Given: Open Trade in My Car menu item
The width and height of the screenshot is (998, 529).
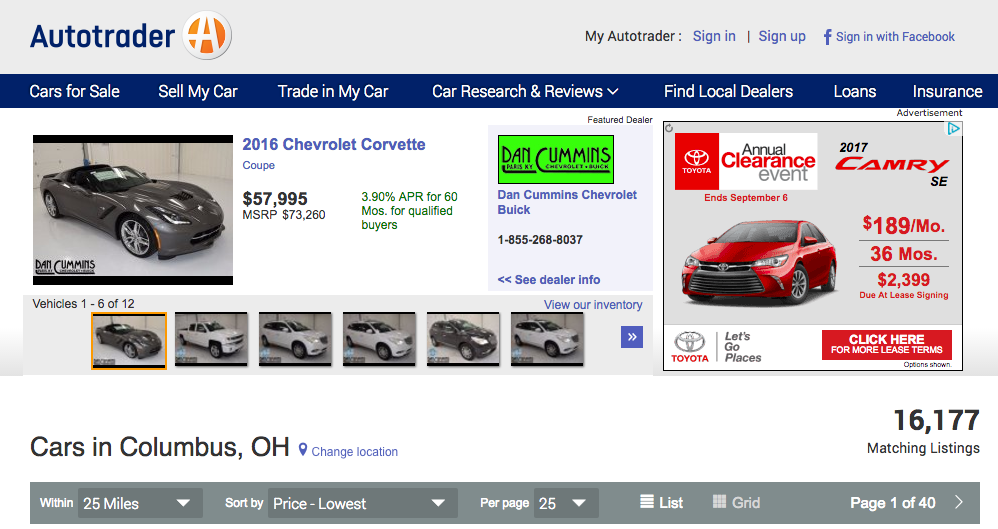Looking at the screenshot, I should point(333,91).
